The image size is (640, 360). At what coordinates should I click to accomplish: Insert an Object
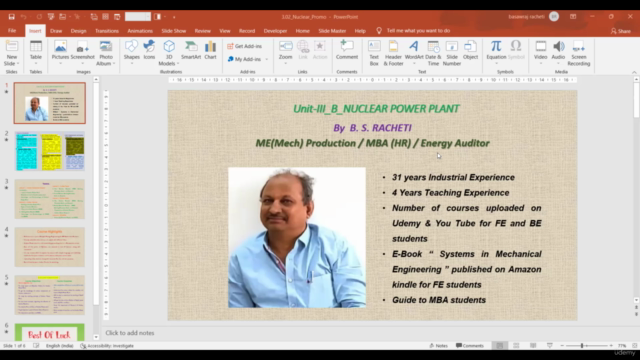470,50
